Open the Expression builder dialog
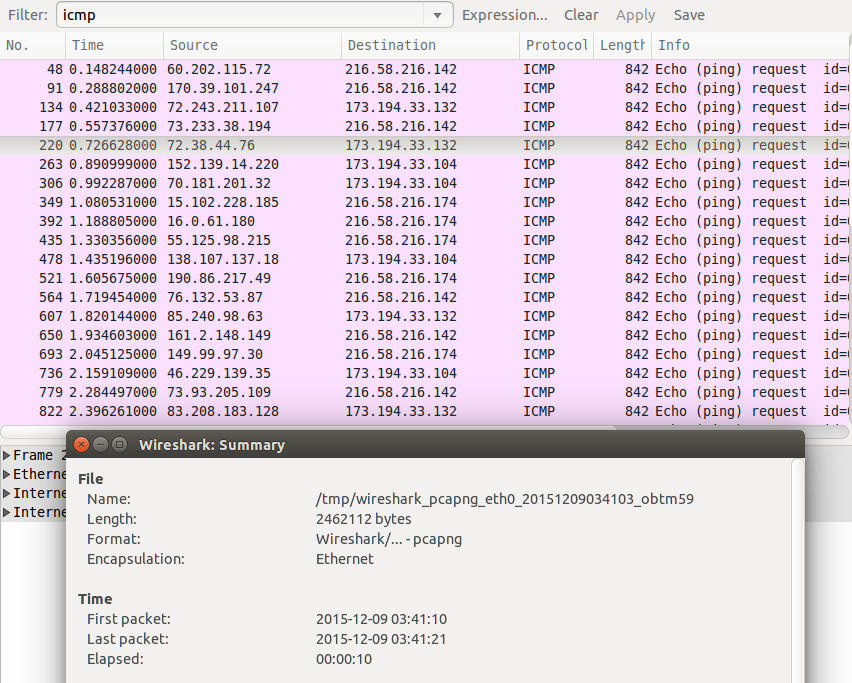This screenshot has width=852, height=683. coord(505,15)
